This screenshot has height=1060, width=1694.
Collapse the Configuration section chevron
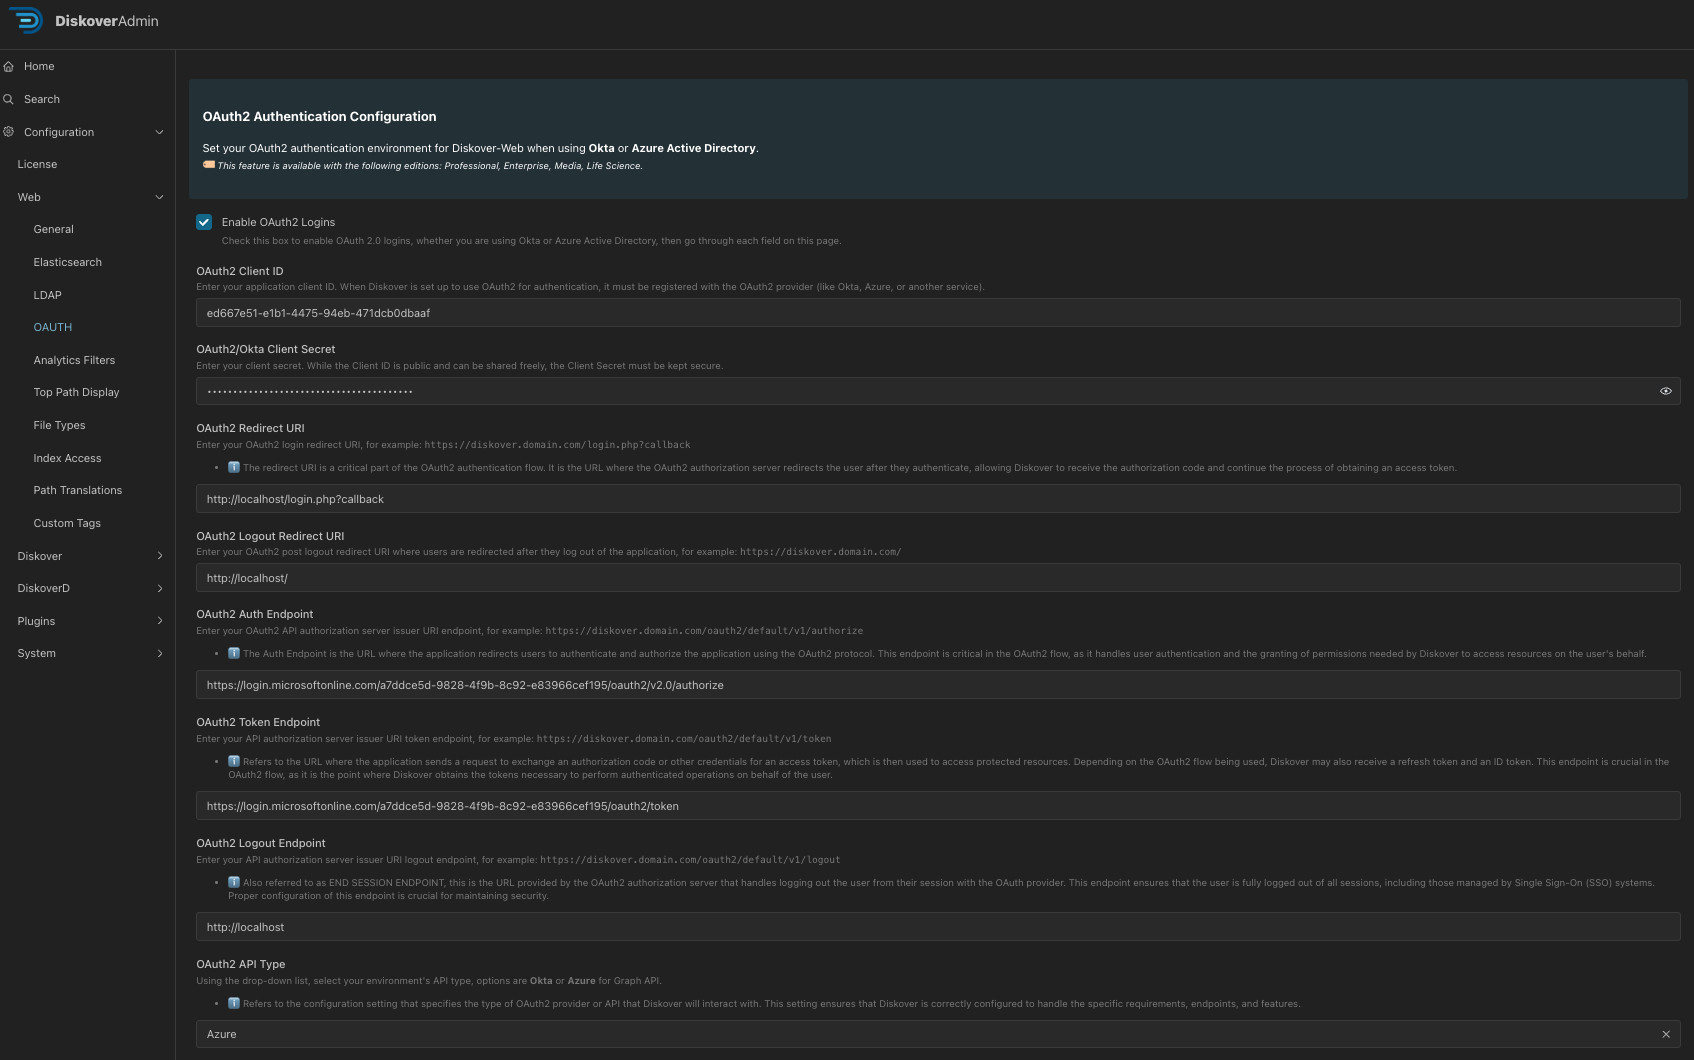(x=159, y=132)
